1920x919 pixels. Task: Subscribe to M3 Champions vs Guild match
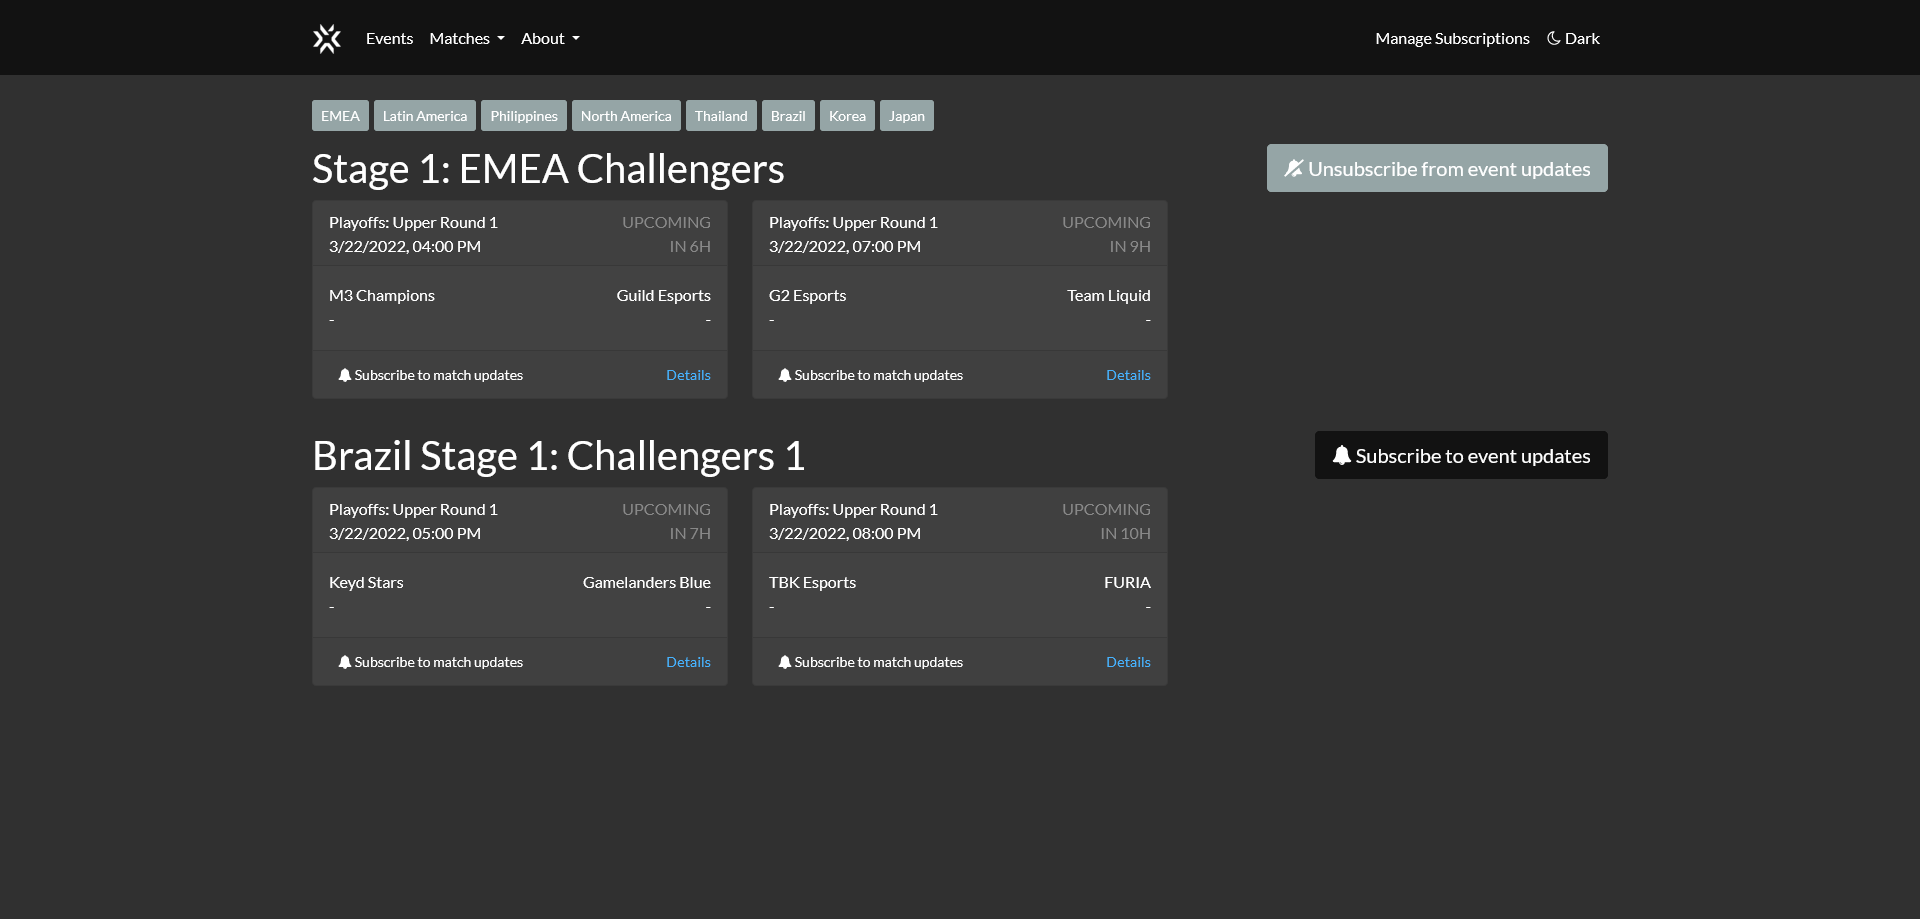click(x=431, y=375)
